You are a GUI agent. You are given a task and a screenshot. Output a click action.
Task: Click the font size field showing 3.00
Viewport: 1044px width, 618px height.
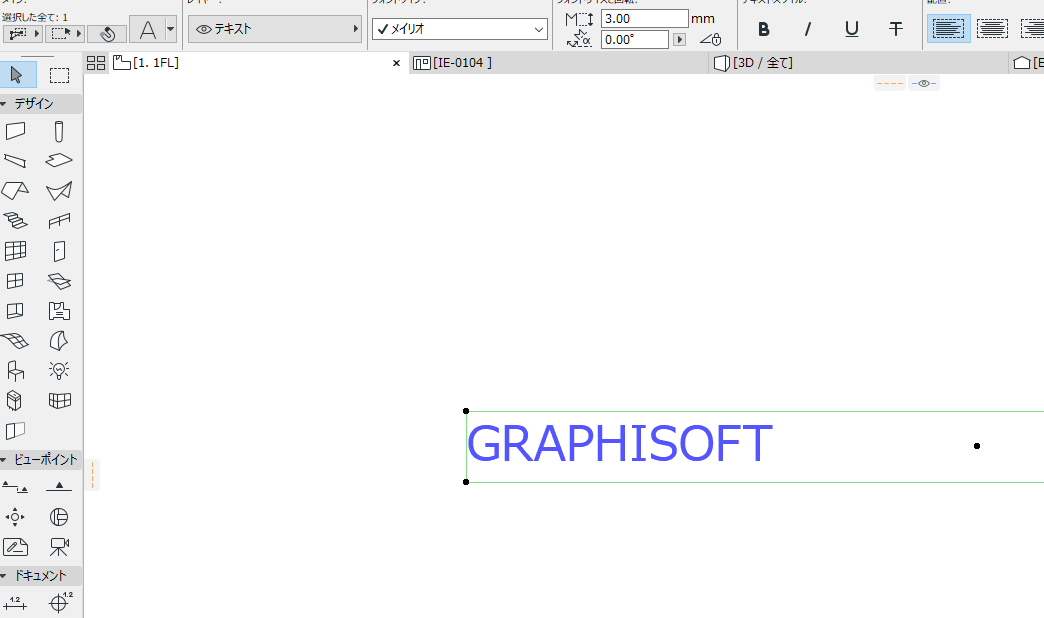[x=645, y=19]
